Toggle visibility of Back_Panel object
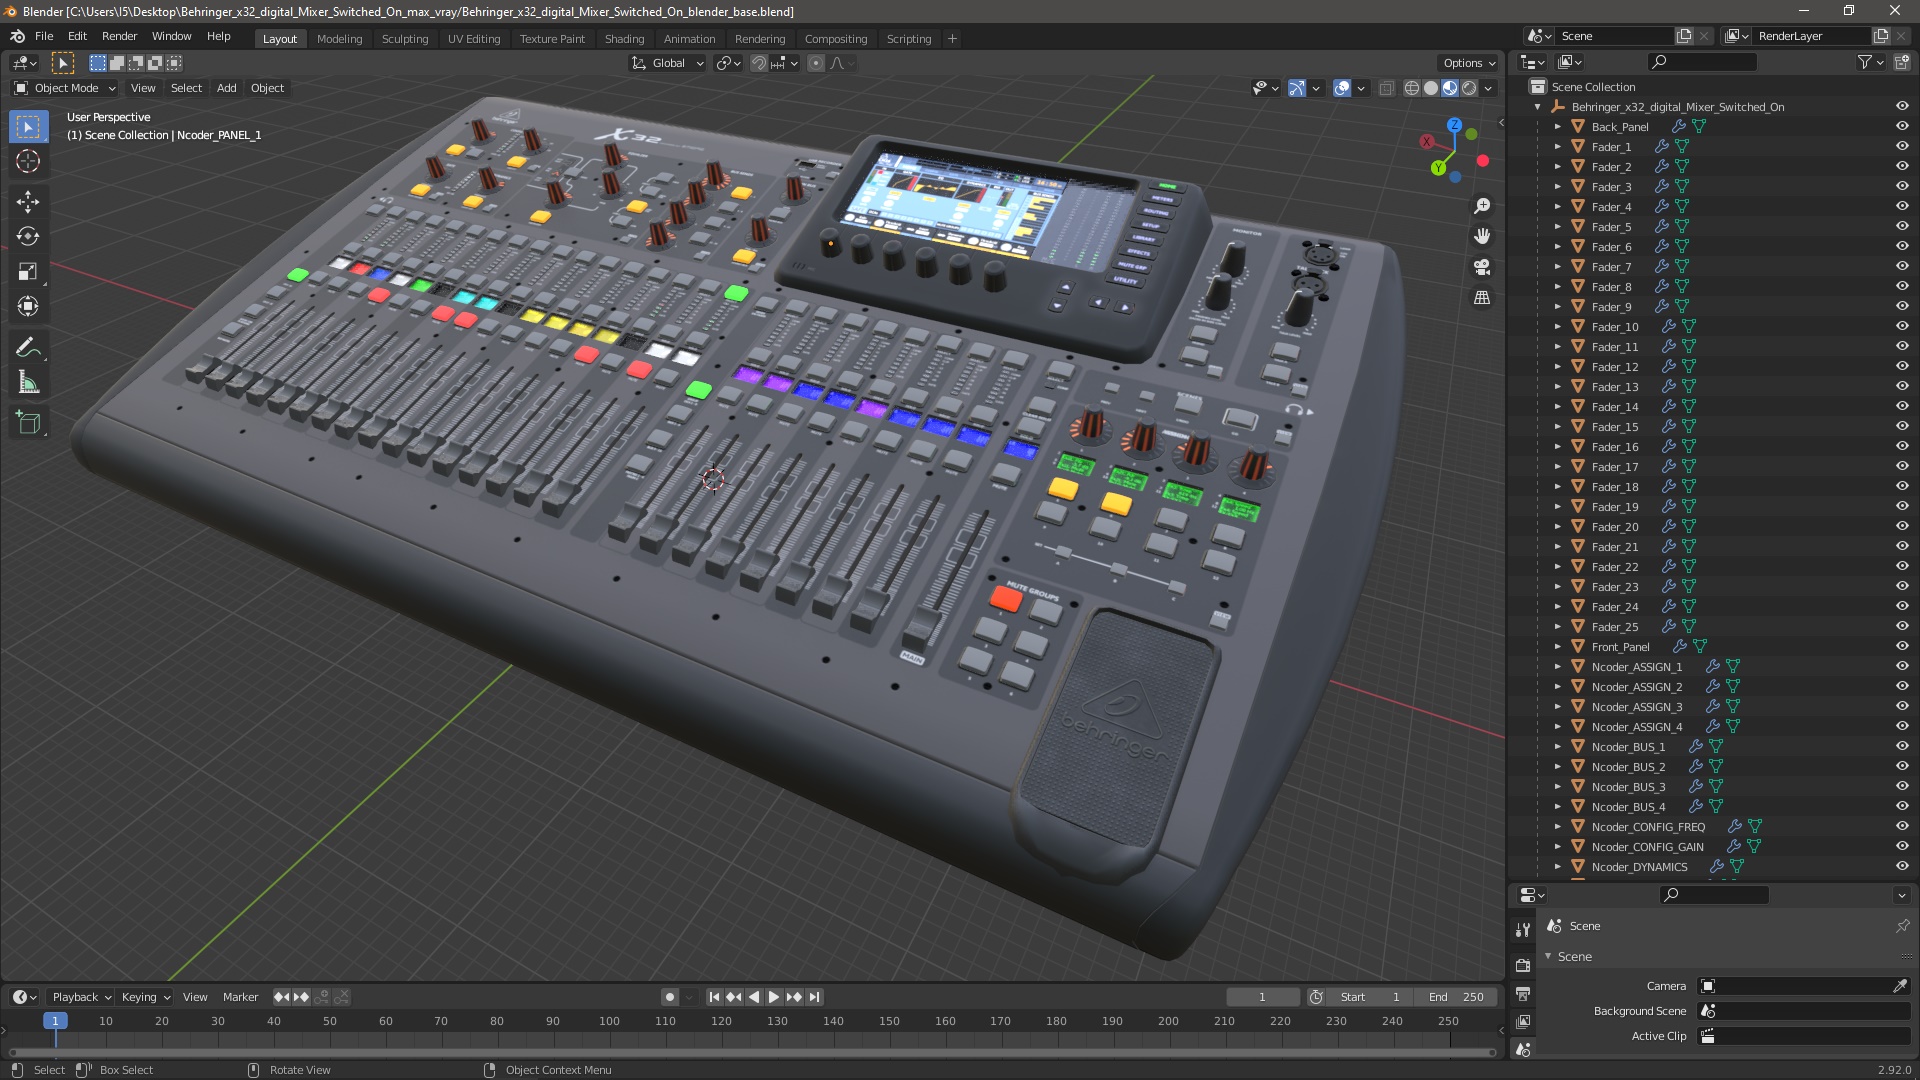1920x1080 pixels. point(1902,126)
